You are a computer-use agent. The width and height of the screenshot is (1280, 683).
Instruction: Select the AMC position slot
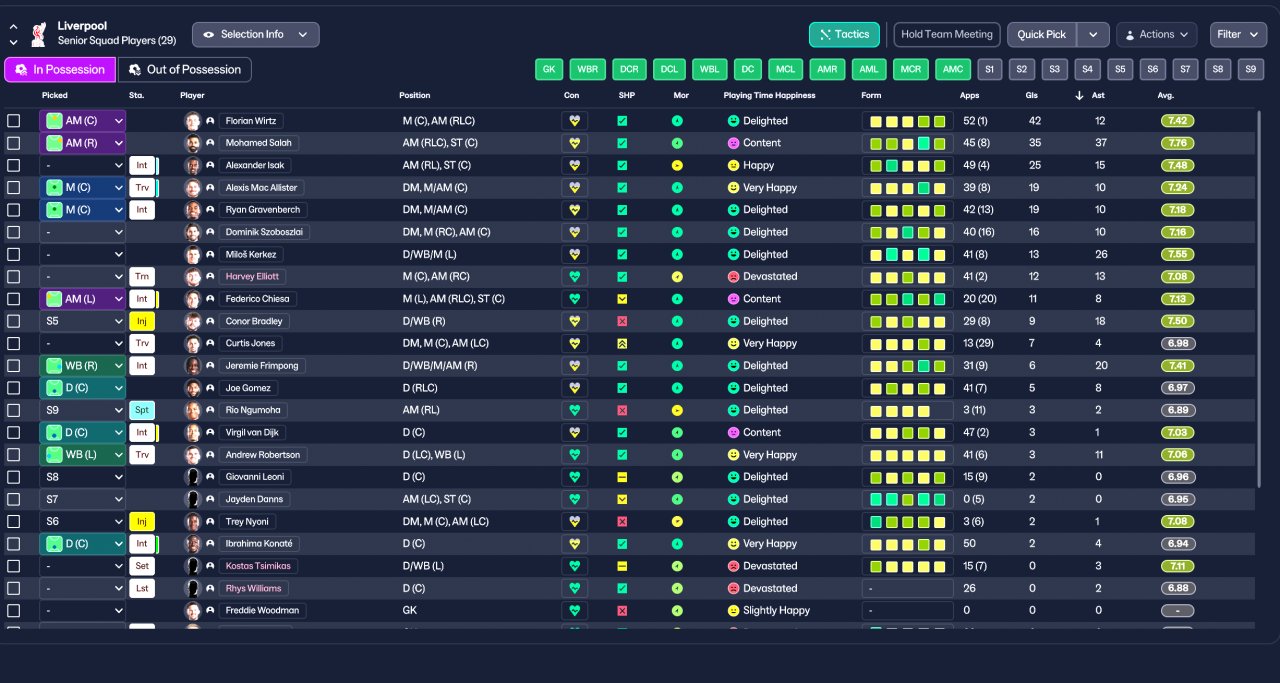[x=953, y=69]
